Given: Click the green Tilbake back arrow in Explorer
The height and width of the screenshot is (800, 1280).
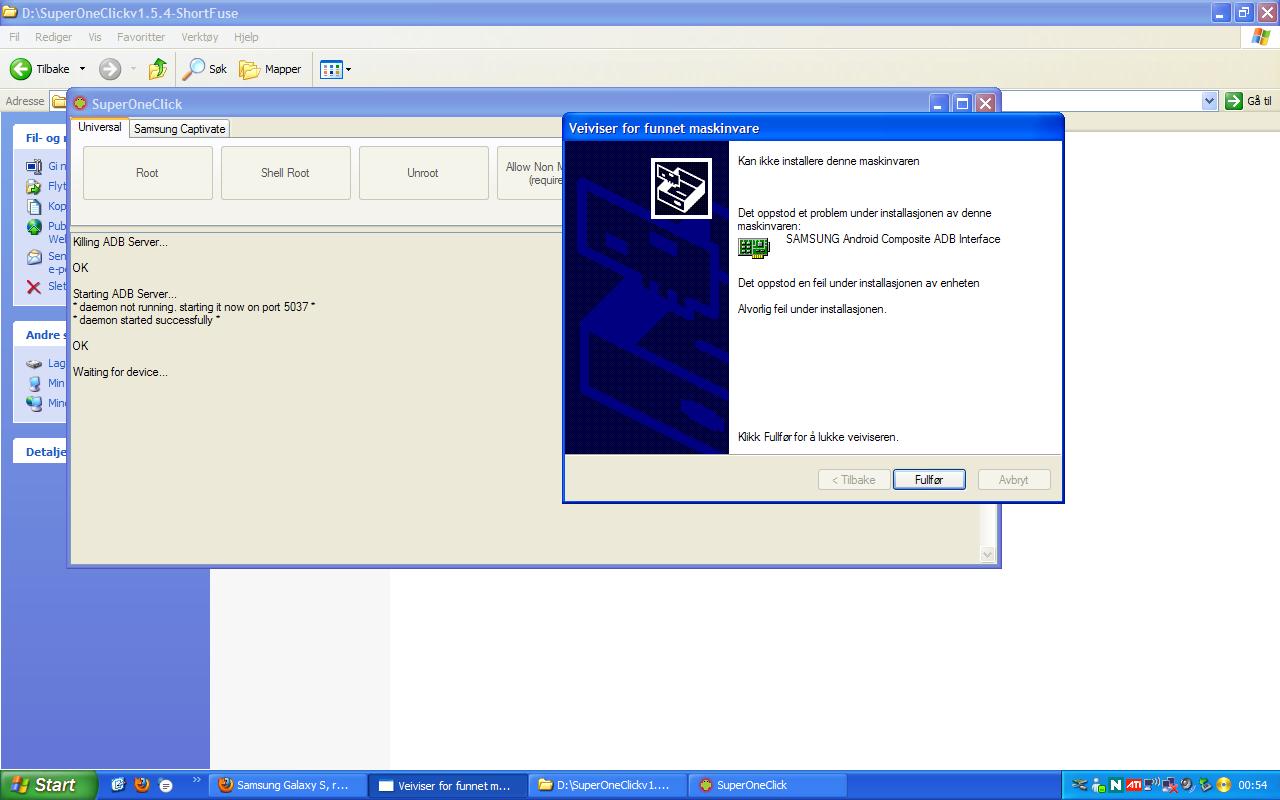Looking at the screenshot, I should click(21, 69).
